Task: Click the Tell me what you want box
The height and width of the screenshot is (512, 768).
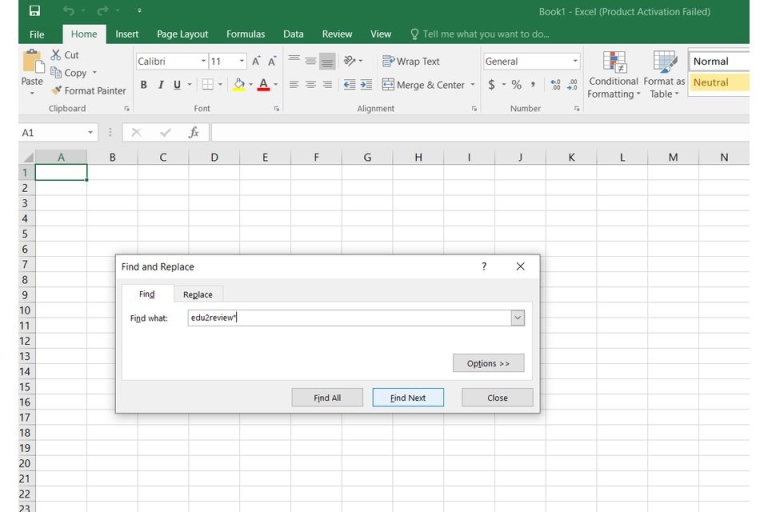Action: (480, 34)
